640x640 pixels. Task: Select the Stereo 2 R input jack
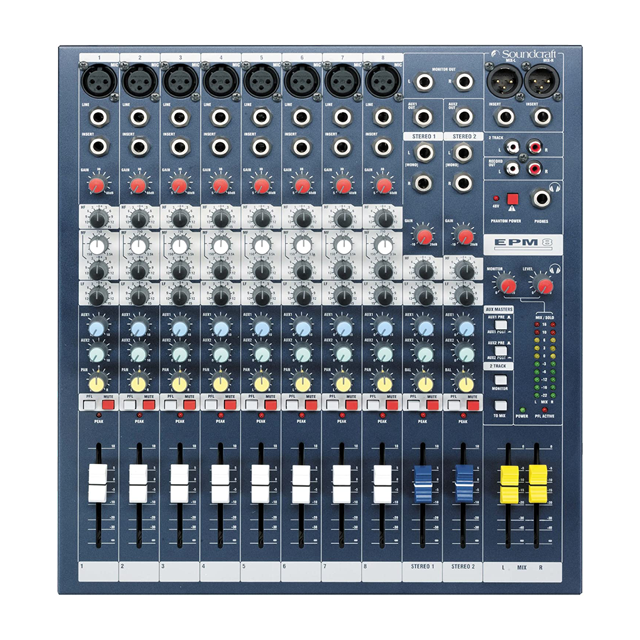(x=464, y=183)
